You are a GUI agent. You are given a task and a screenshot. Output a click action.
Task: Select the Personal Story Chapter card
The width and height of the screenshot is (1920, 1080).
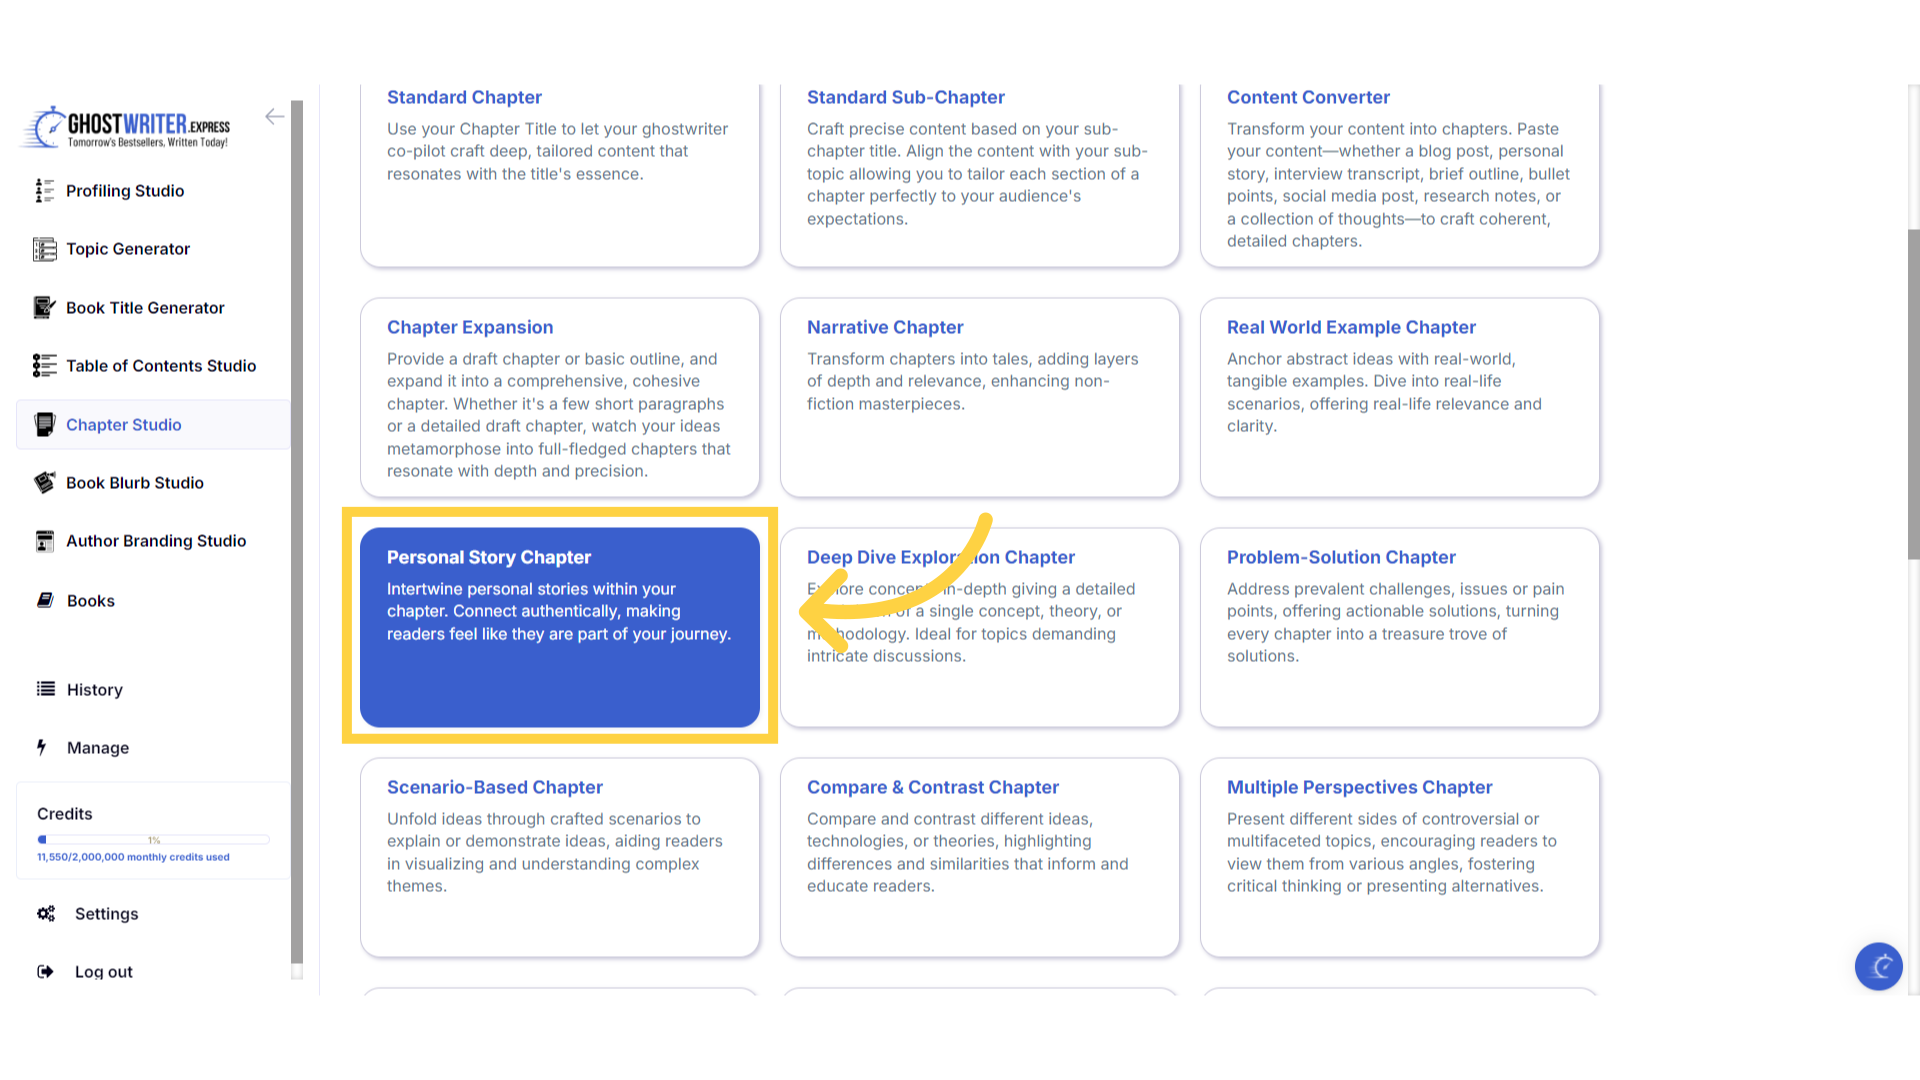pos(559,627)
